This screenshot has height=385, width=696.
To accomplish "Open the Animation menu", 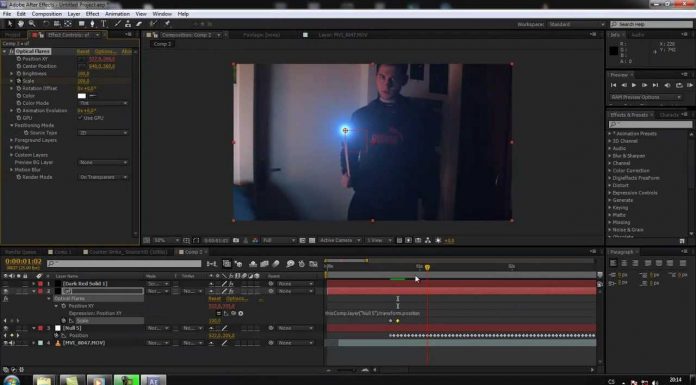I will click(x=117, y=14).
